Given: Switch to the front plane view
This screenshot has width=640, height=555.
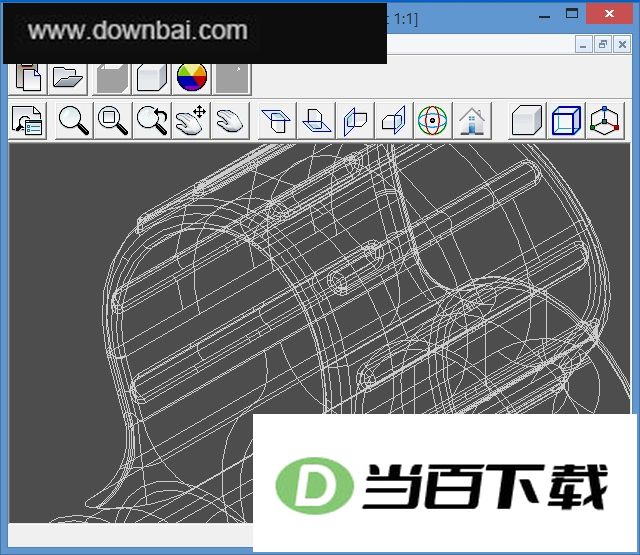Looking at the screenshot, I should [x=355, y=121].
